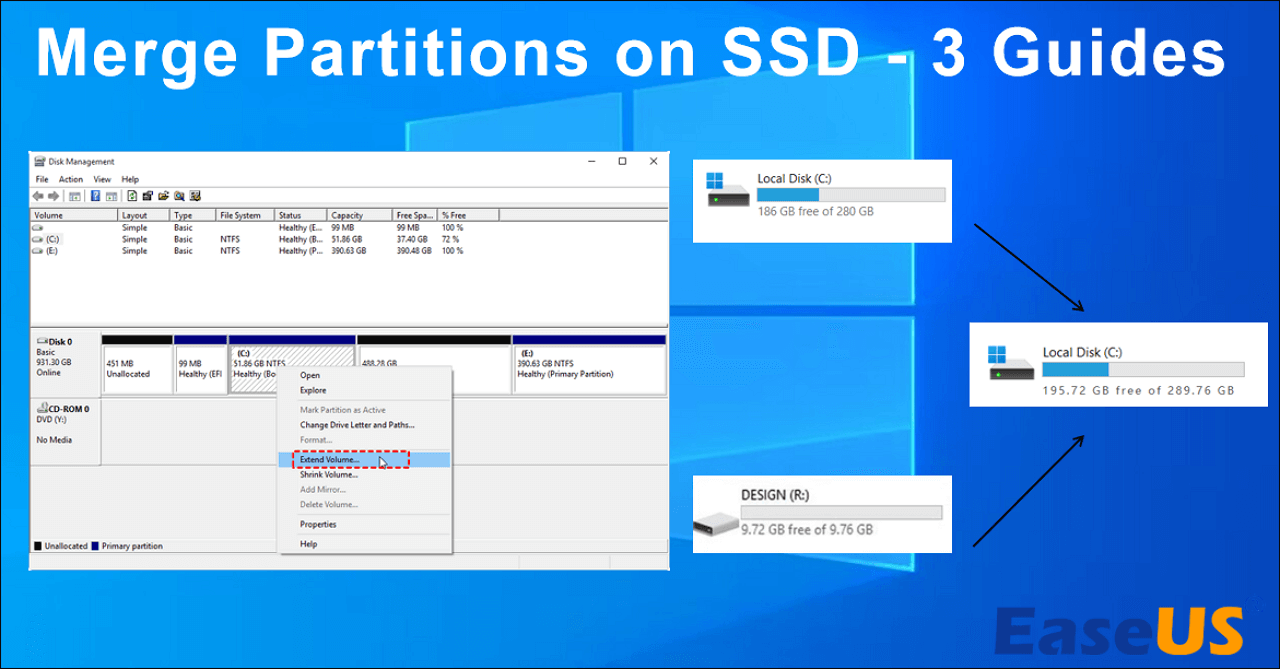Click the "186 GB free of 280 GB" text
This screenshot has width=1280, height=669.
pos(815,212)
